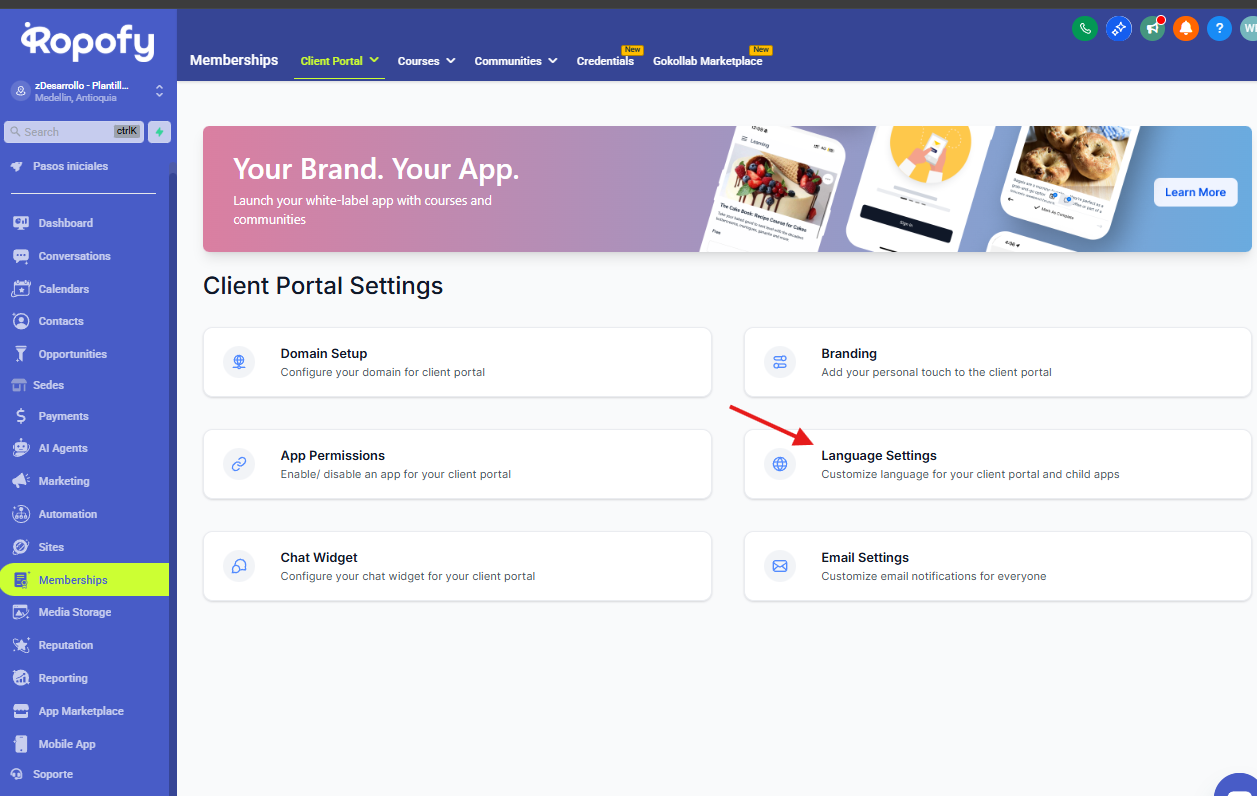Click the Language Settings globe icon
Screen dimensions: 1257x796
[780, 464]
